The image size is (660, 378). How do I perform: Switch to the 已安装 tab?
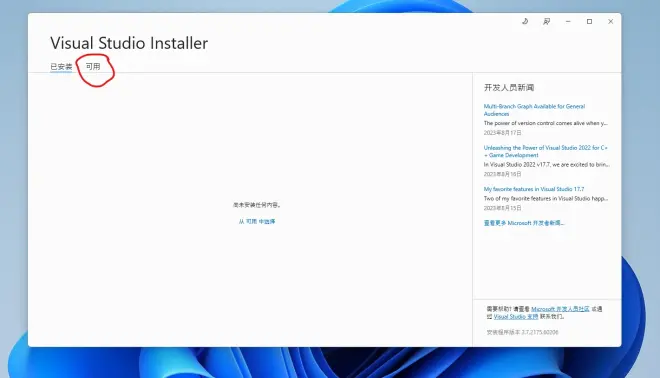pos(61,67)
